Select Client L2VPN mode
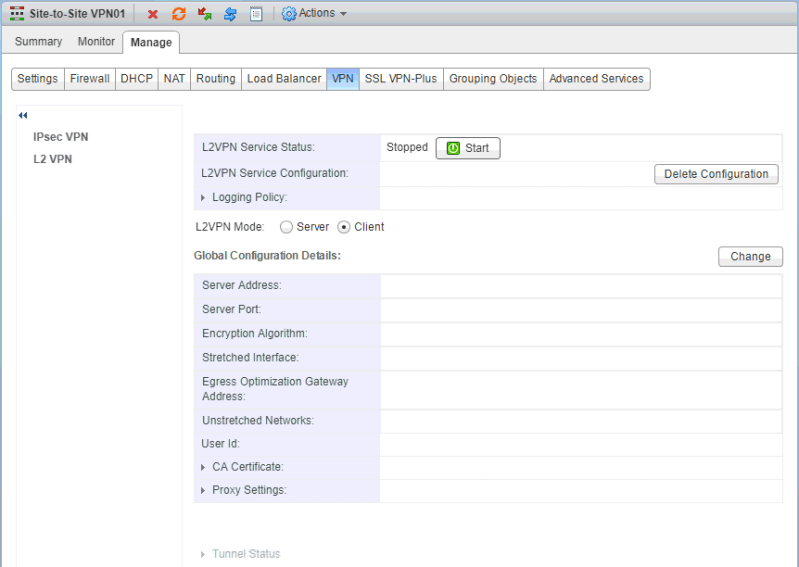This screenshot has width=799, height=567. tap(344, 227)
